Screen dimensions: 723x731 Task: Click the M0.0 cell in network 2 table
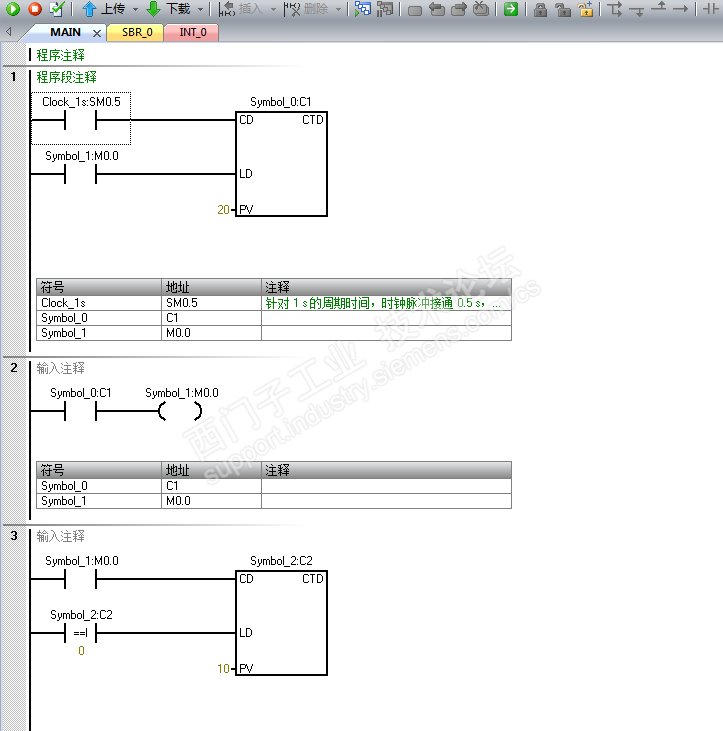tap(211, 501)
